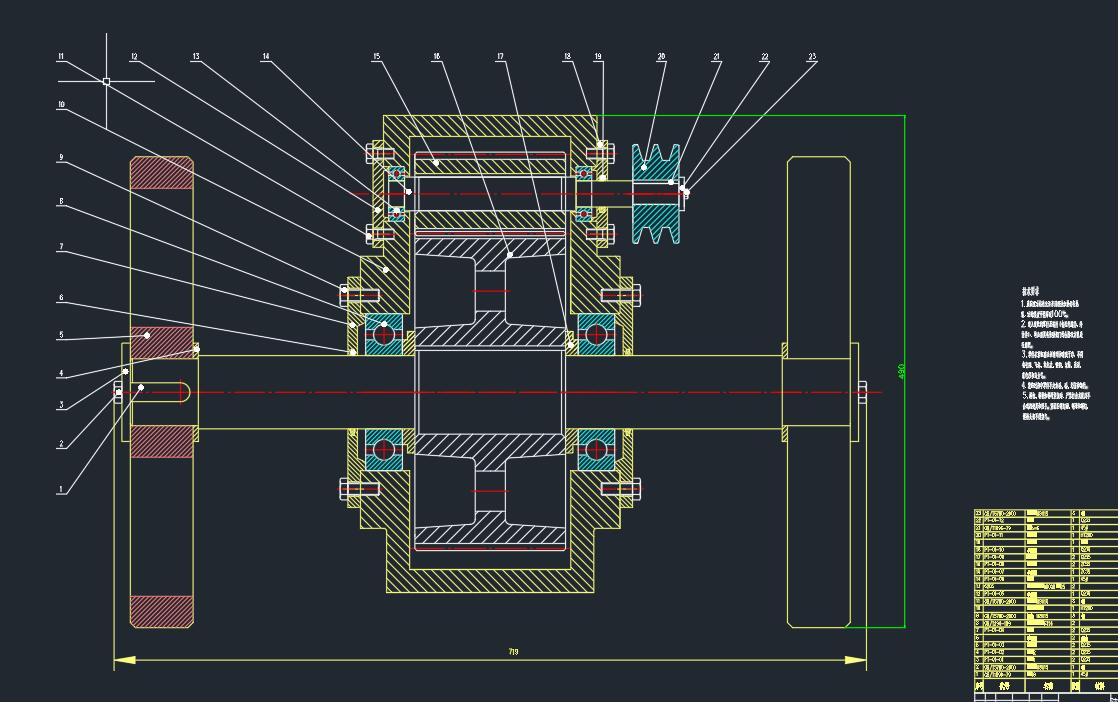The height and width of the screenshot is (702, 1118).
Task: Select part balloon number 20
Action: [662, 56]
